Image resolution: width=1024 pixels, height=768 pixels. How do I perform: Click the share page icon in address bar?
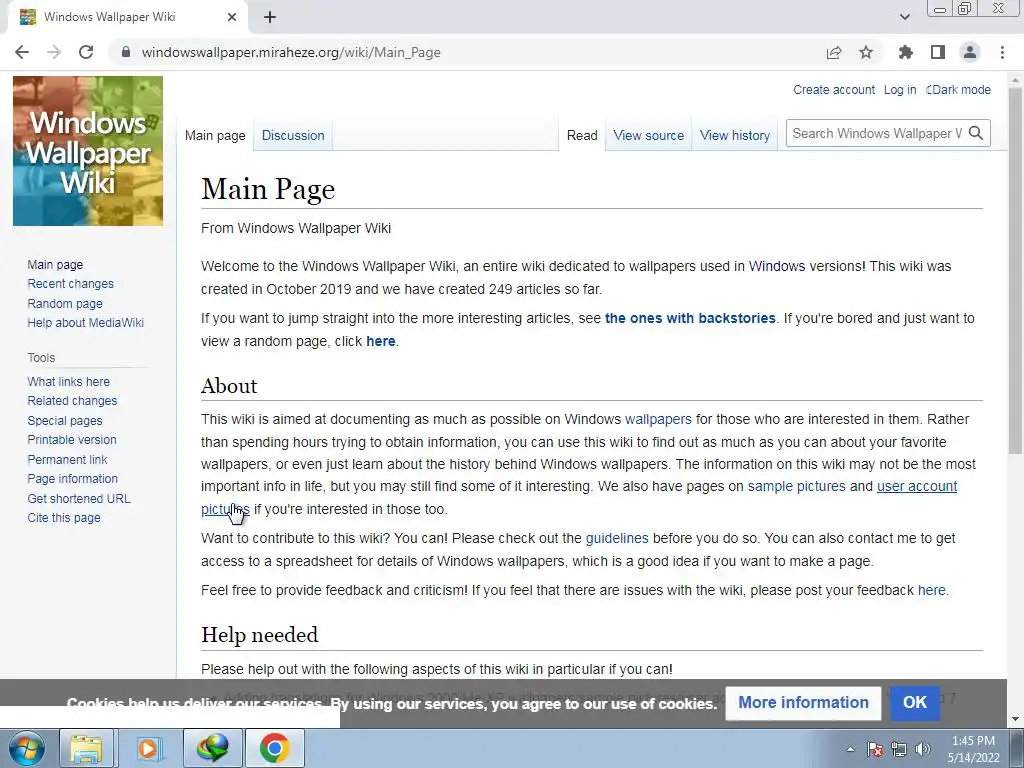tap(834, 52)
